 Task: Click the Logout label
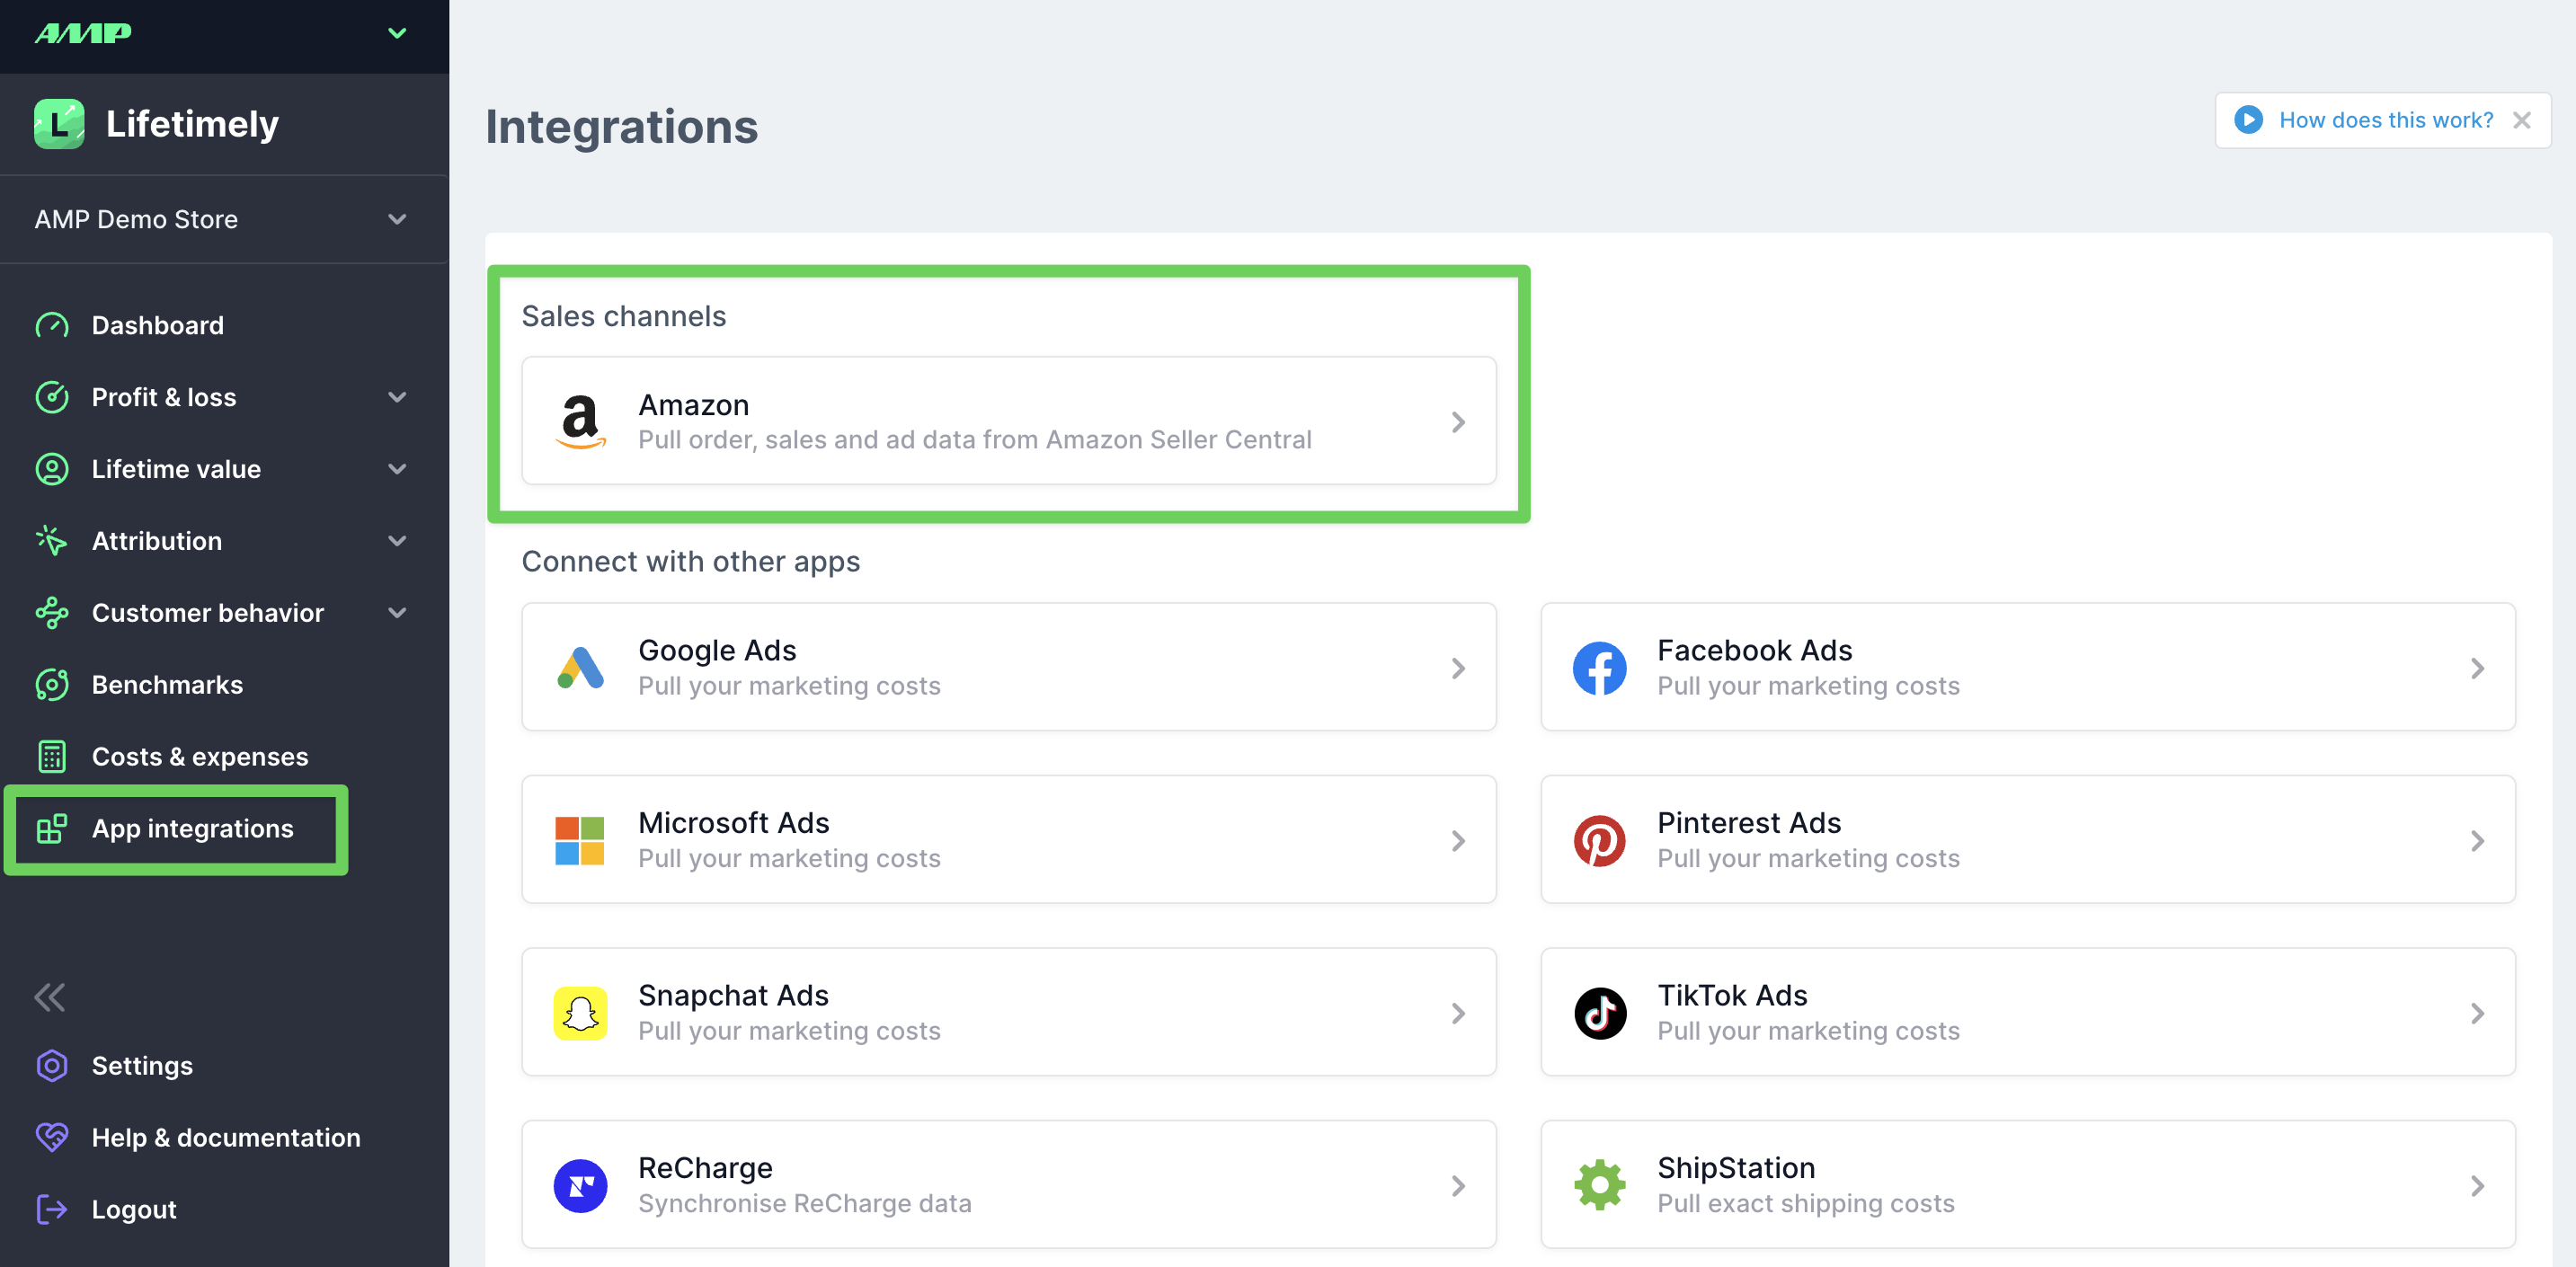pos(134,1210)
